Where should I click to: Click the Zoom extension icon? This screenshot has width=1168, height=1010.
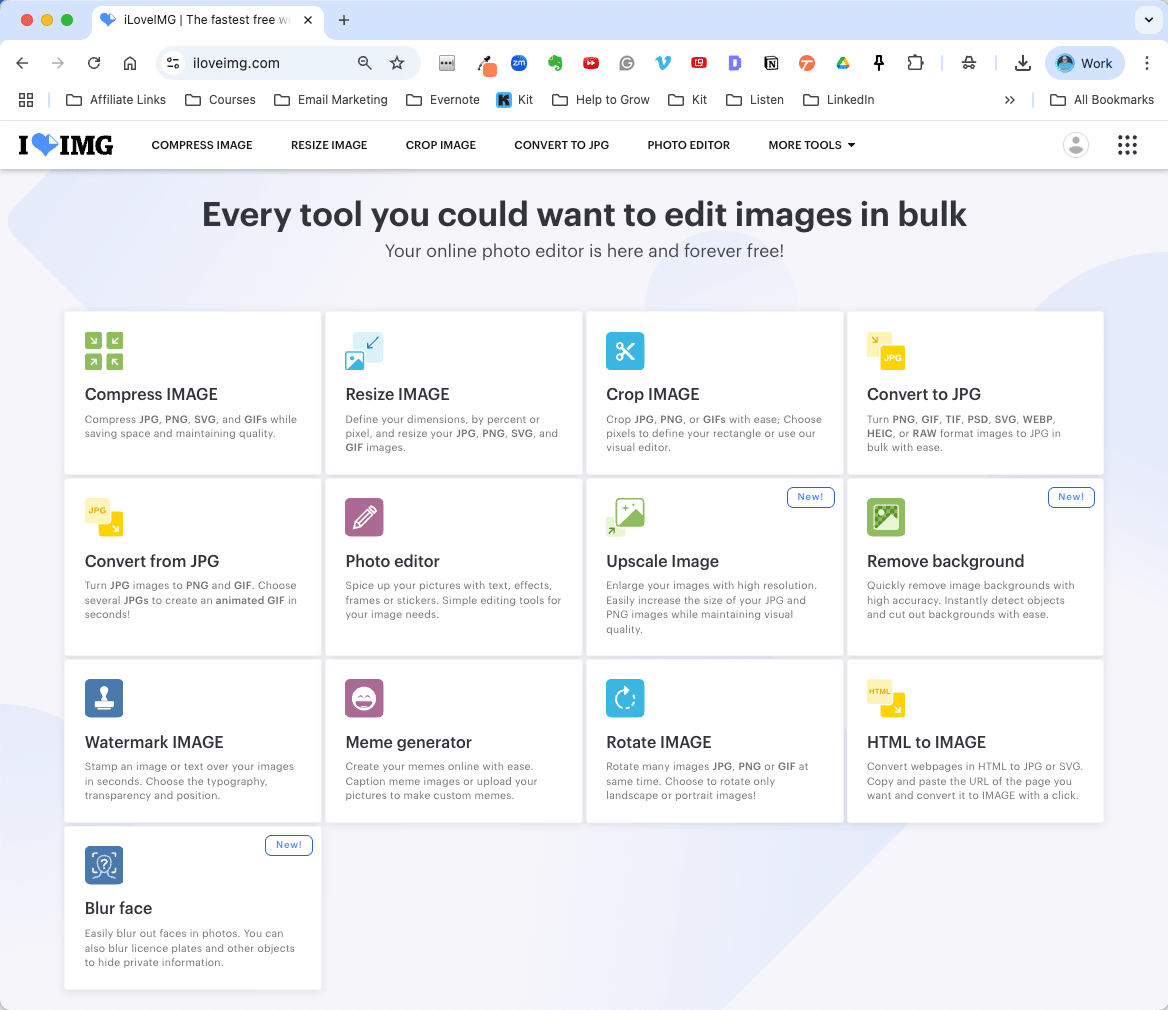(519, 63)
